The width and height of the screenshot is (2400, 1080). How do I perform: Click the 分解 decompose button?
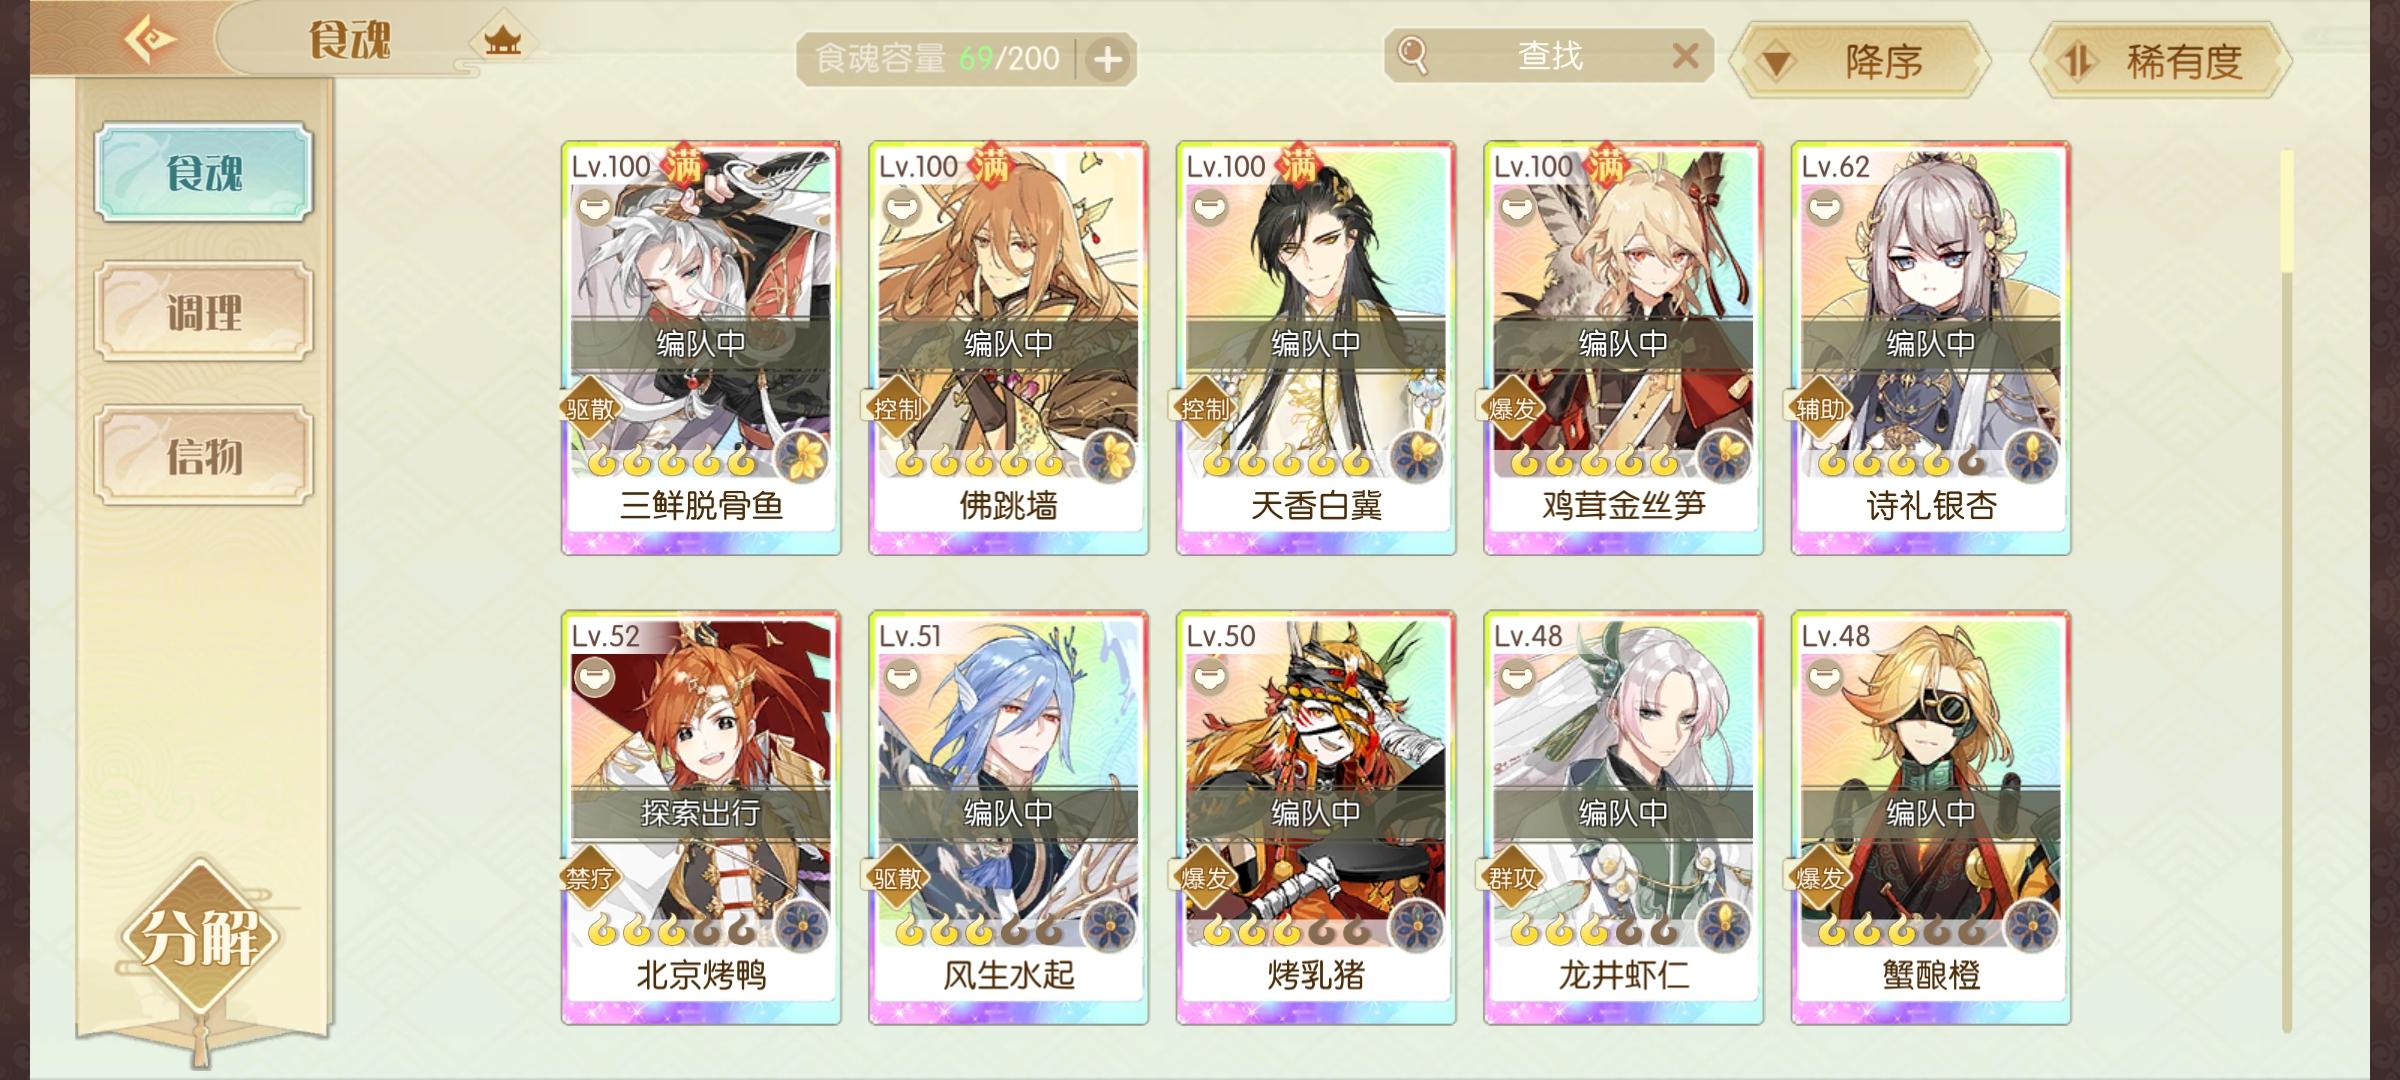pos(201,938)
